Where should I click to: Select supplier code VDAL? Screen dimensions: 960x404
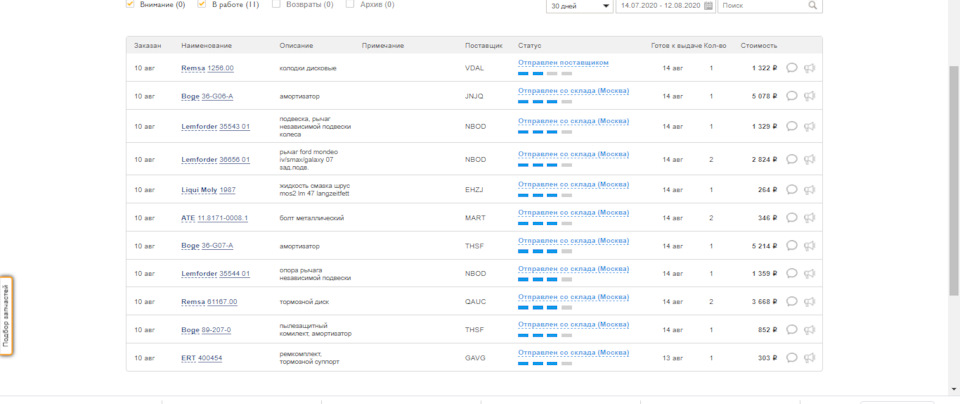click(x=474, y=69)
